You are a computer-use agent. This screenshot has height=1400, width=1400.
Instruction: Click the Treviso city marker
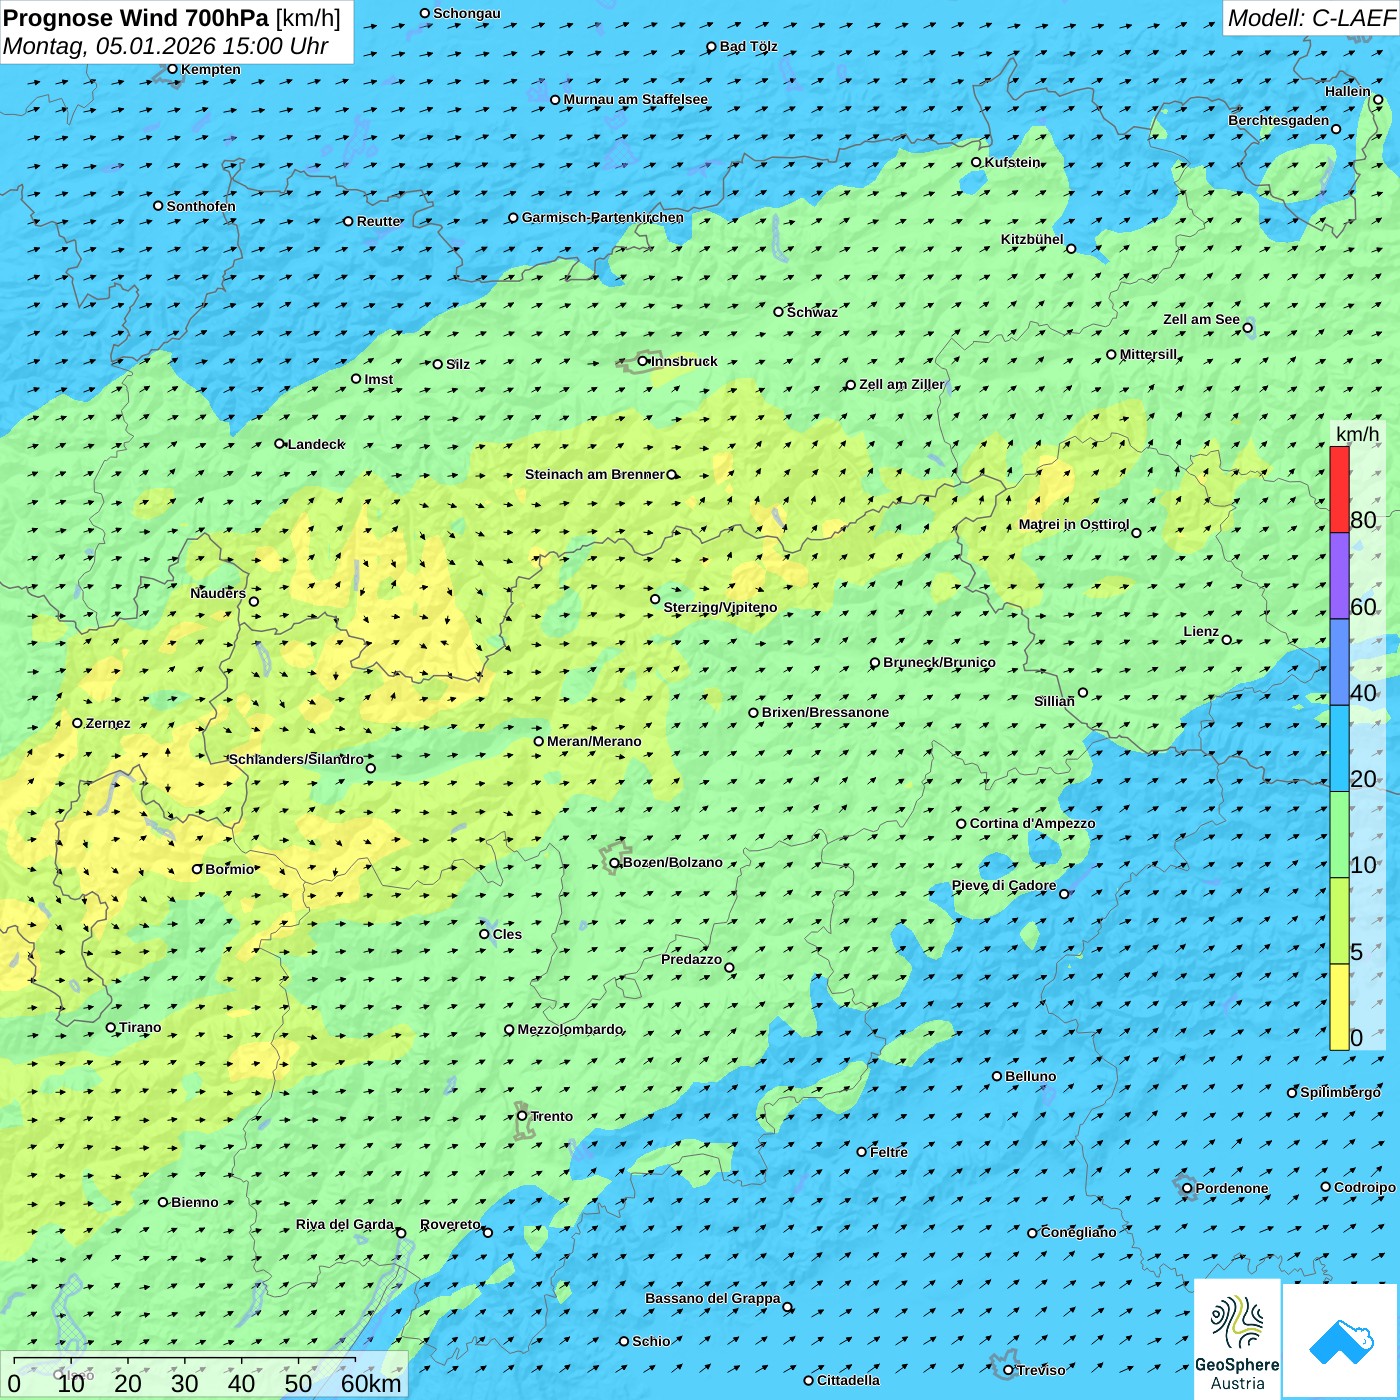1008,1370
